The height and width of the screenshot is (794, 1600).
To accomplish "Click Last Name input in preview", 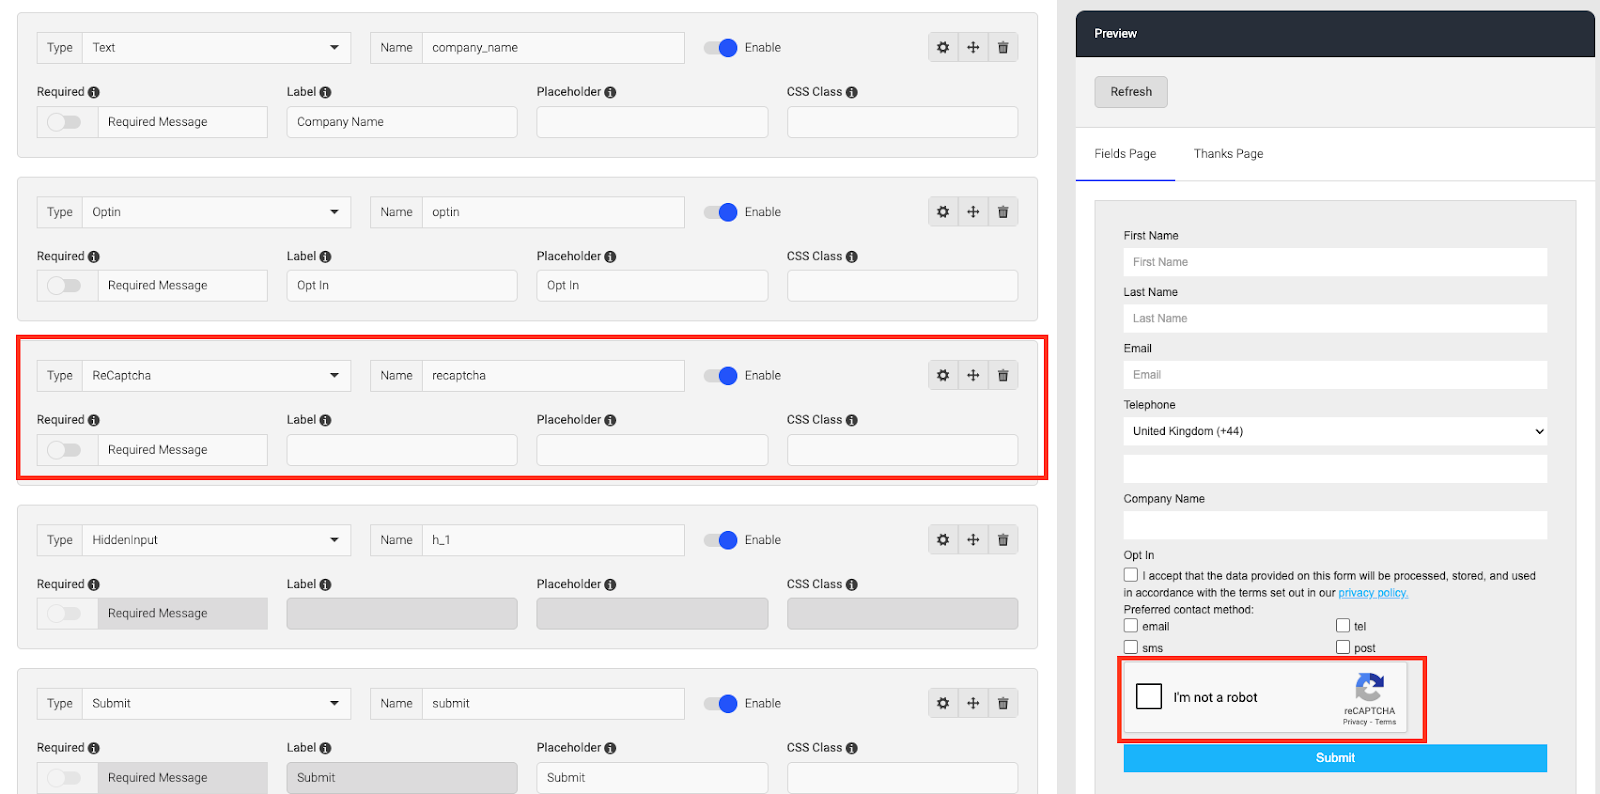I will point(1335,318).
